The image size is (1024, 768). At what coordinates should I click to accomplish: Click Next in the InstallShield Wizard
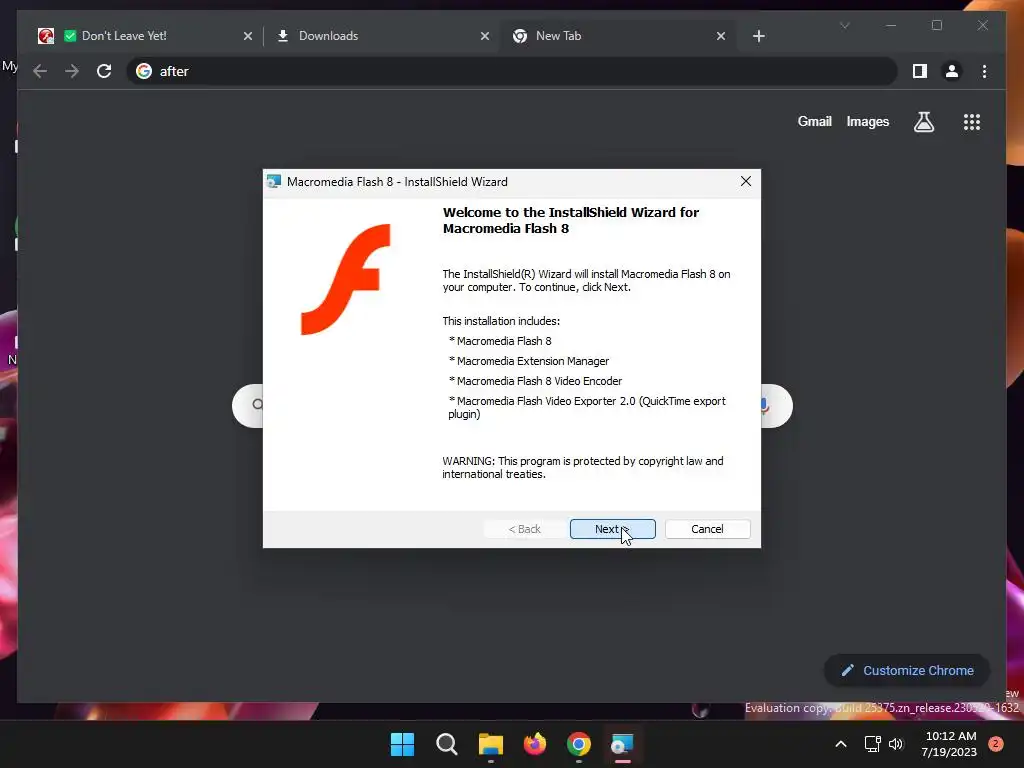click(612, 529)
